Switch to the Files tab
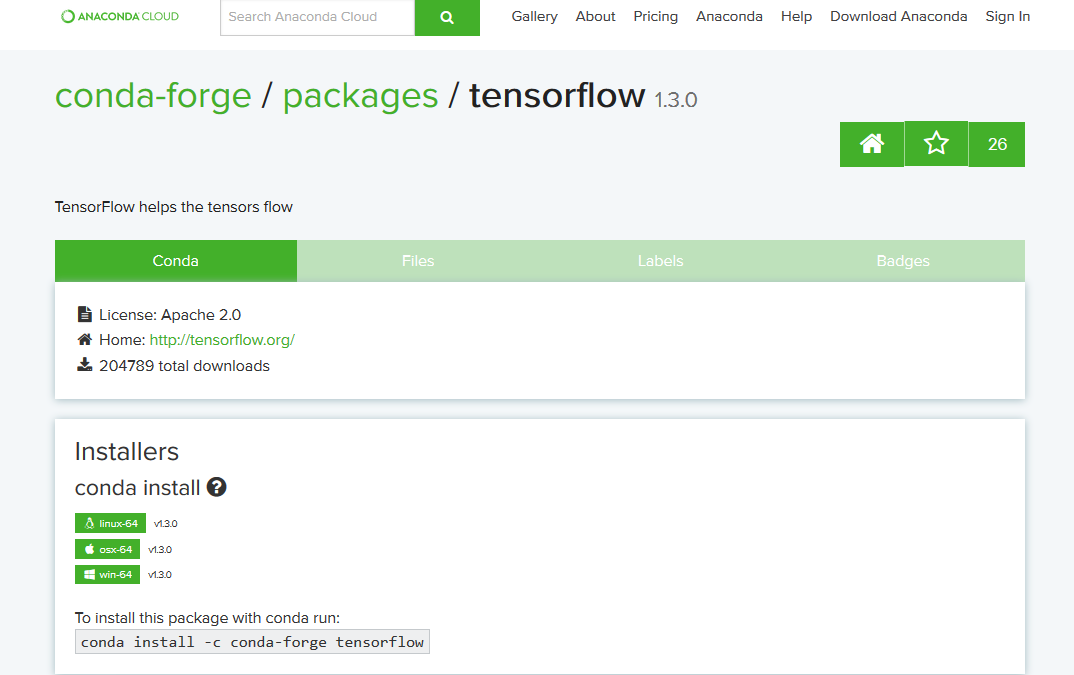1074x675 pixels. click(x=418, y=260)
